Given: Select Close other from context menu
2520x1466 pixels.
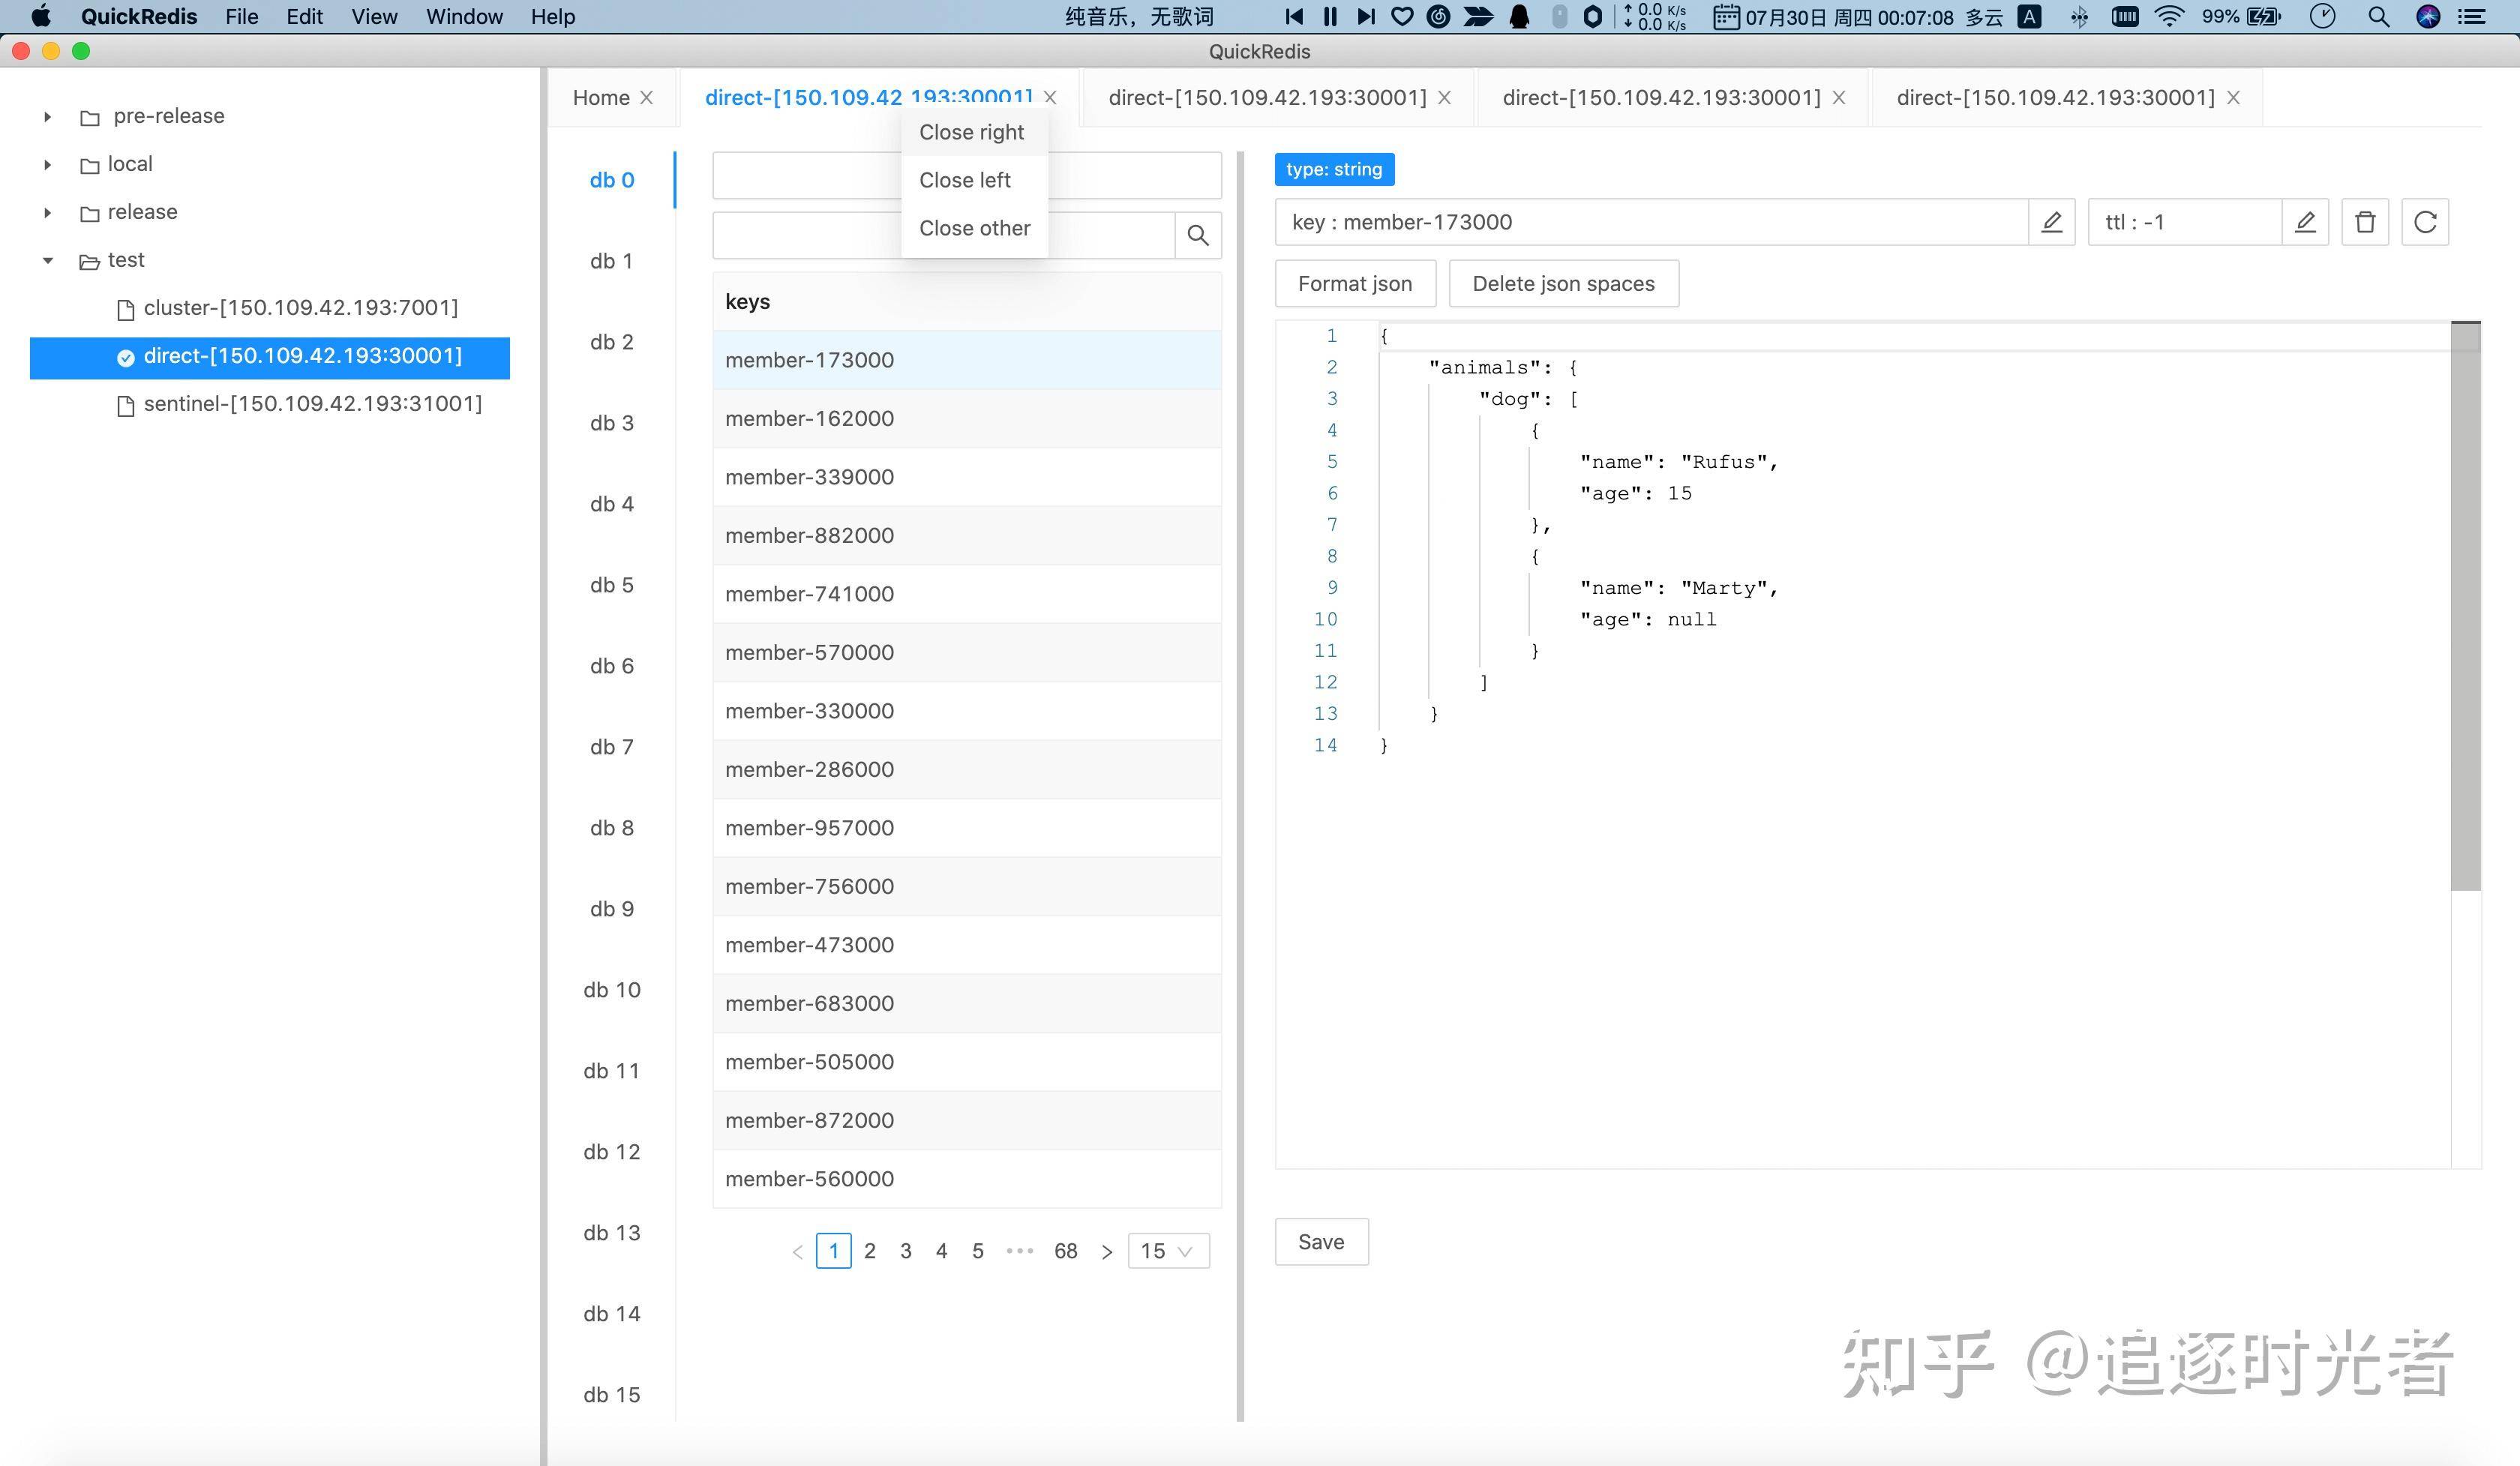Looking at the screenshot, I should (974, 228).
